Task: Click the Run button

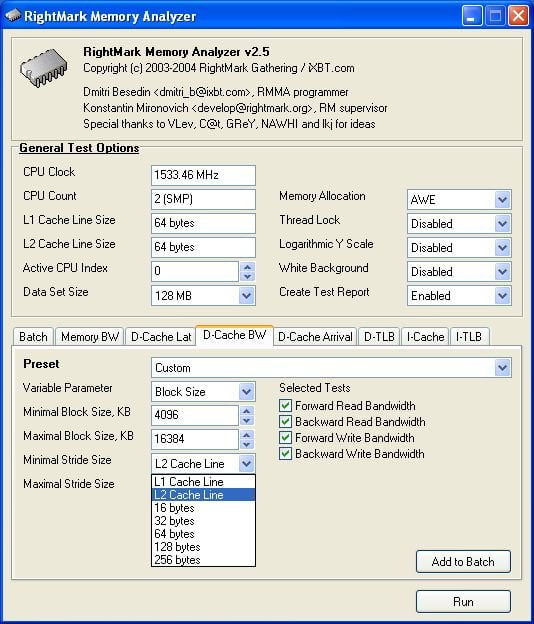Action: pos(463,601)
